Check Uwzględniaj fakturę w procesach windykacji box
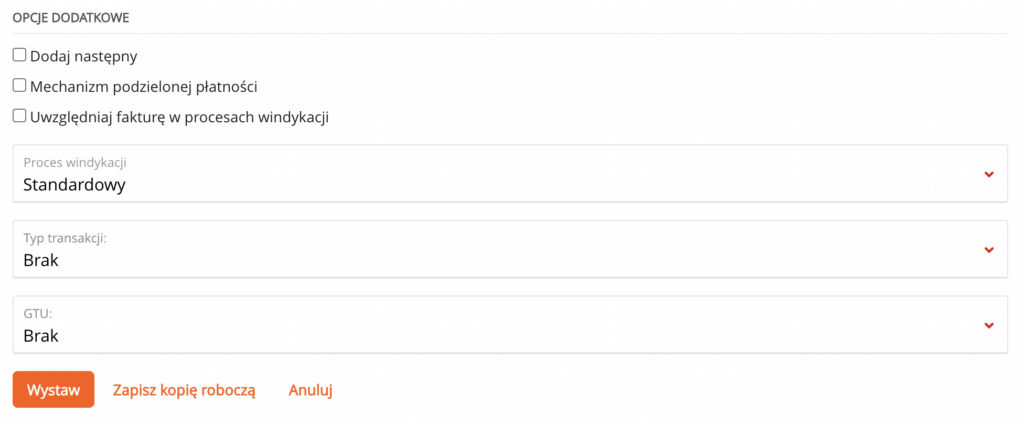 click(x=19, y=116)
